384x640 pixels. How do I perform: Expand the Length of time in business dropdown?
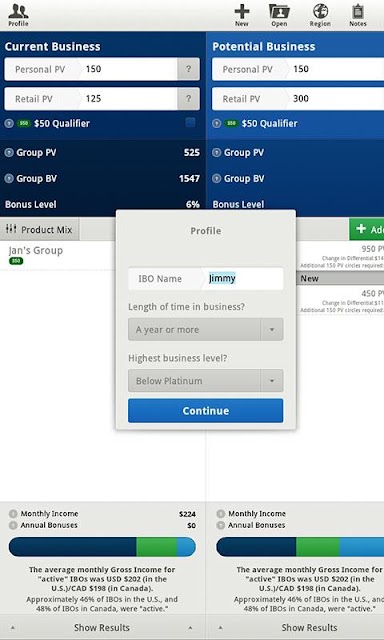pyautogui.click(x=206, y=329)
